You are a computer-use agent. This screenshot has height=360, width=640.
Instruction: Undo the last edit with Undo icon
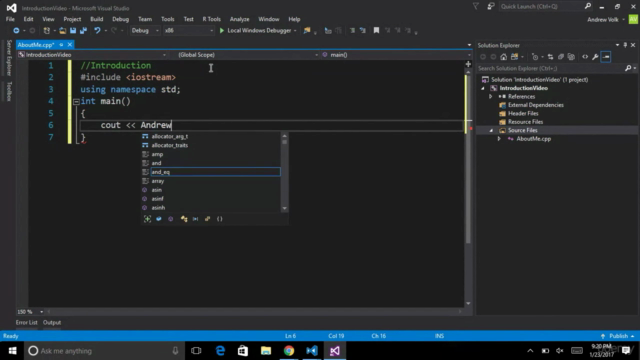97,31
